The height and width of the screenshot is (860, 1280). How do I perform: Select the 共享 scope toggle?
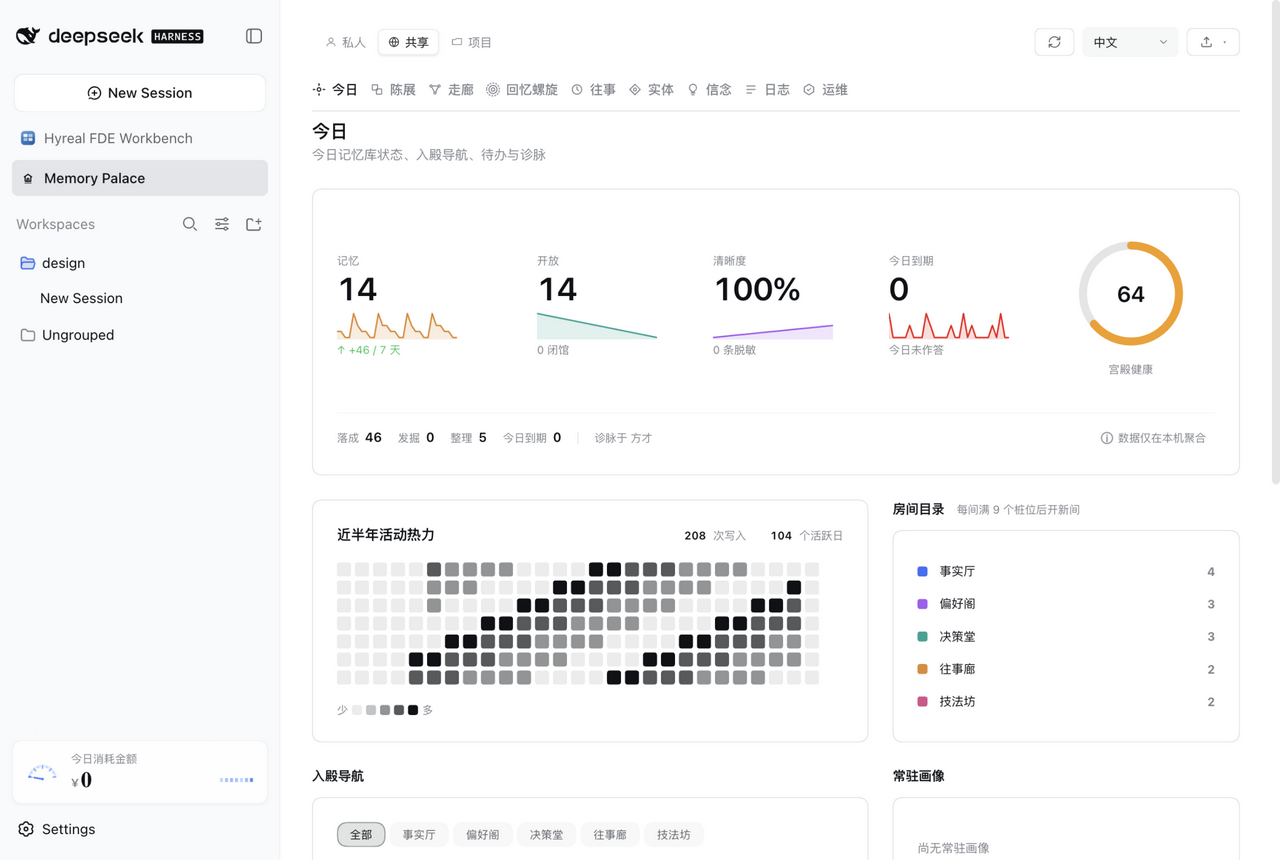coord(408,42)
